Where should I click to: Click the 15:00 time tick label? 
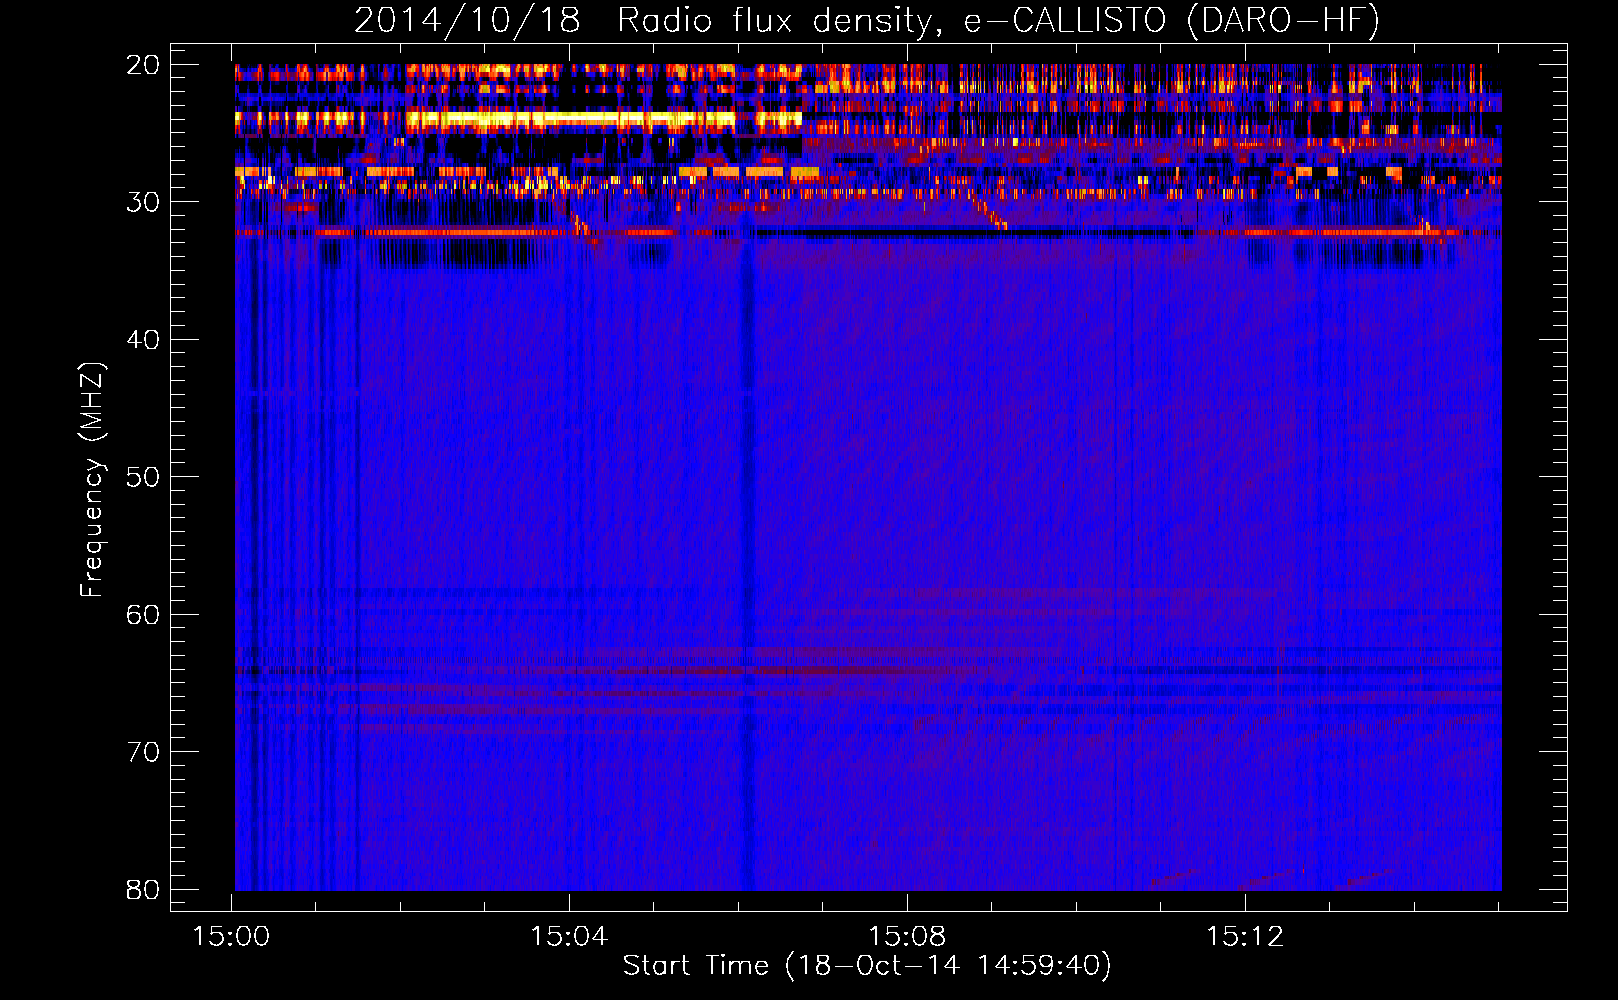232,937
